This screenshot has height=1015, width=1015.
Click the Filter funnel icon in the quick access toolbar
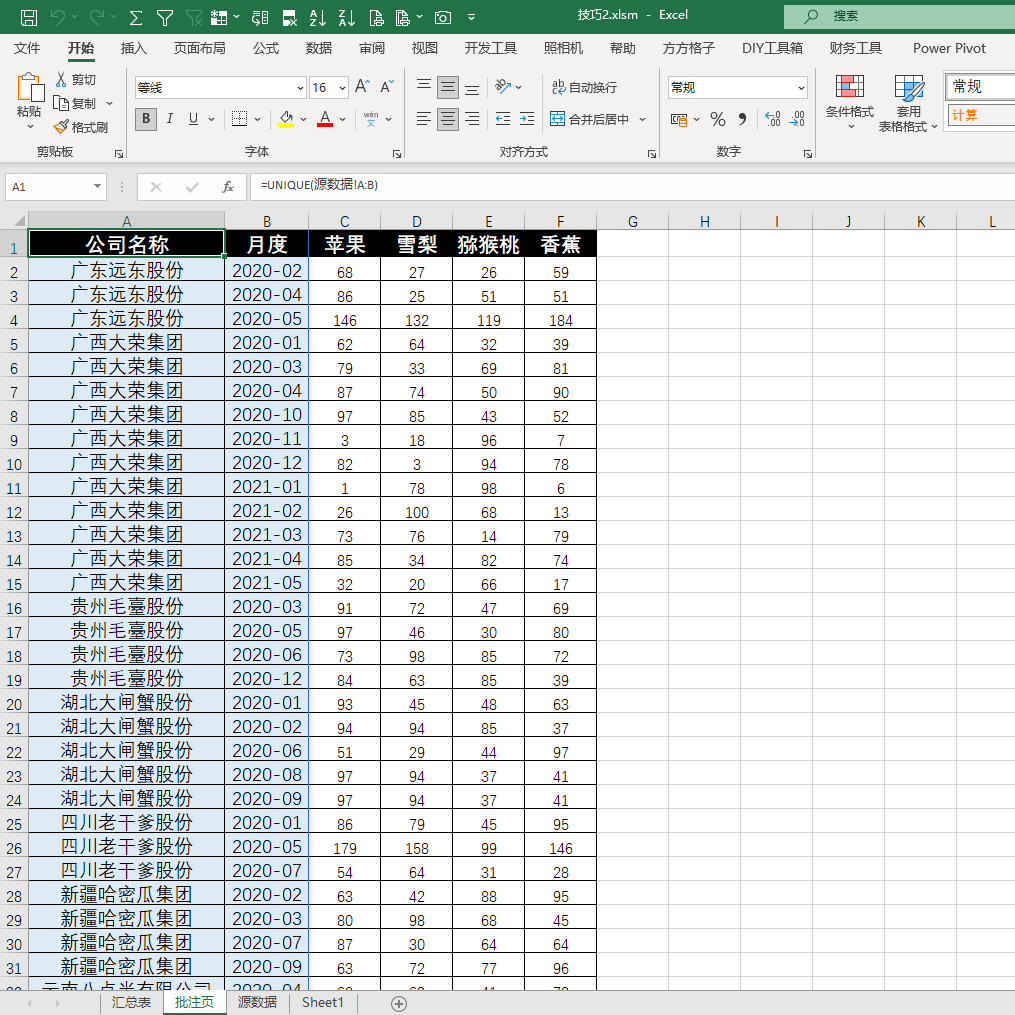(164, 17)
